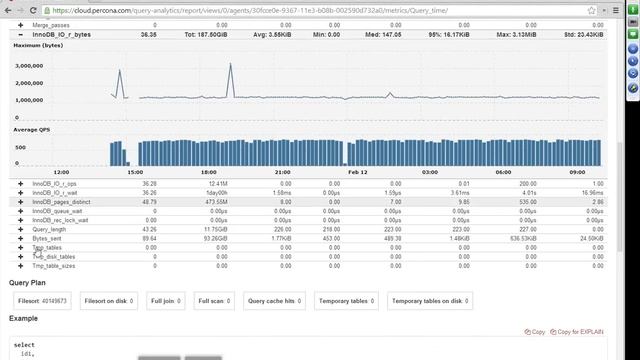This screenshot has height=360, width=640.
Task: Click the 'Average QPS' chart title
Action: [32, 130]
